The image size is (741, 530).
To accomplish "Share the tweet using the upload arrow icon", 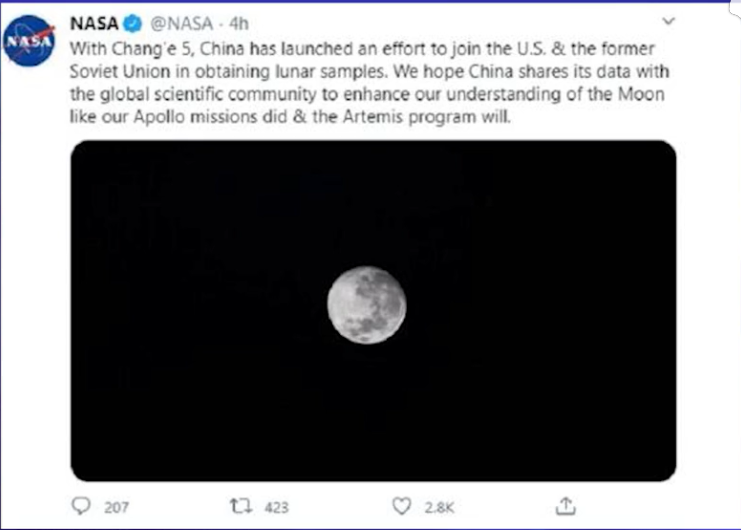I will [567, 506].
